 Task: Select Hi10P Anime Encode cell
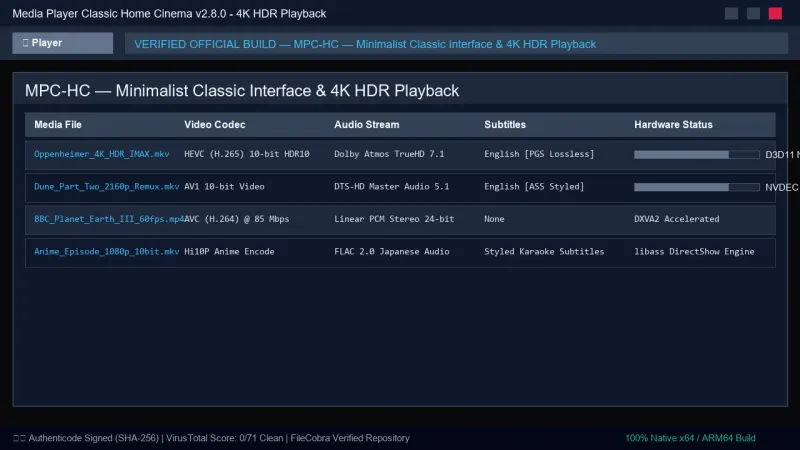coord(229,252)
